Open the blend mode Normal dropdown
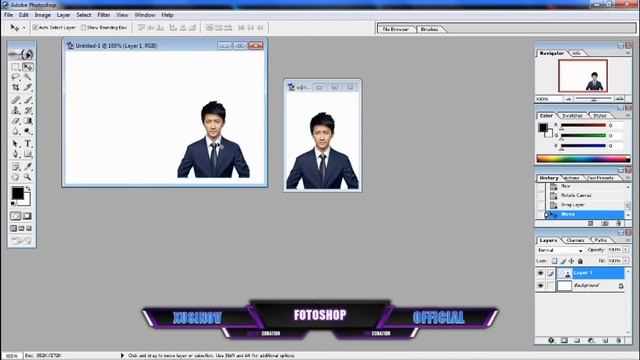The height and width of the screenshot is (360, 640). (560, 250)
